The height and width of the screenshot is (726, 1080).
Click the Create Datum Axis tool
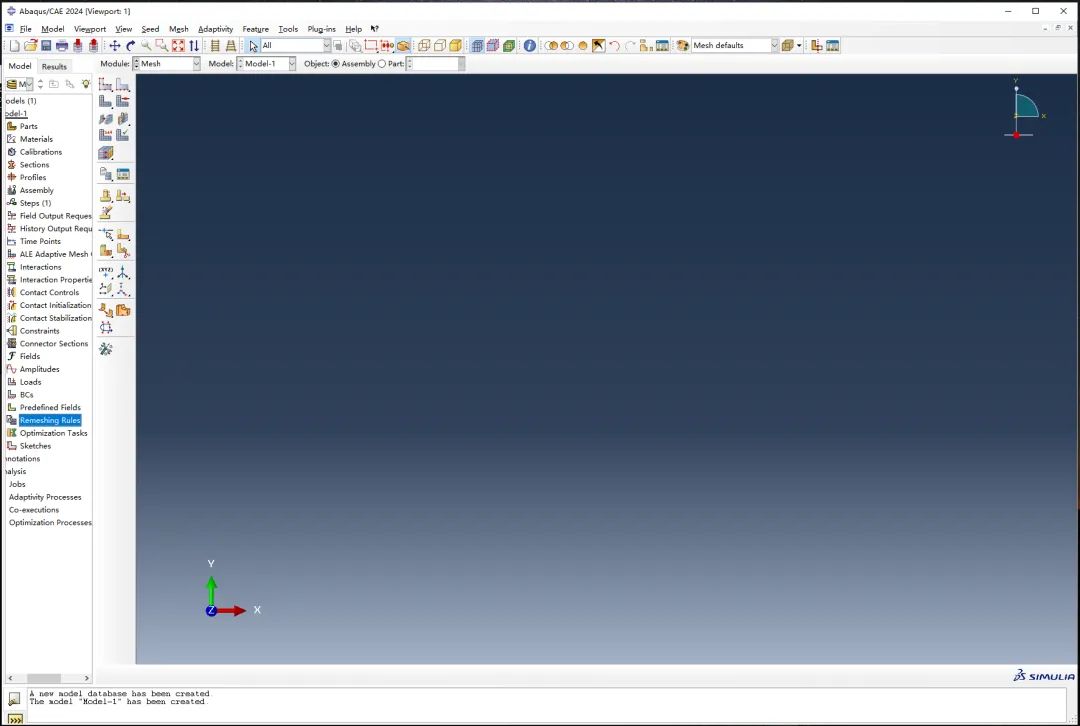coord(123,272)
